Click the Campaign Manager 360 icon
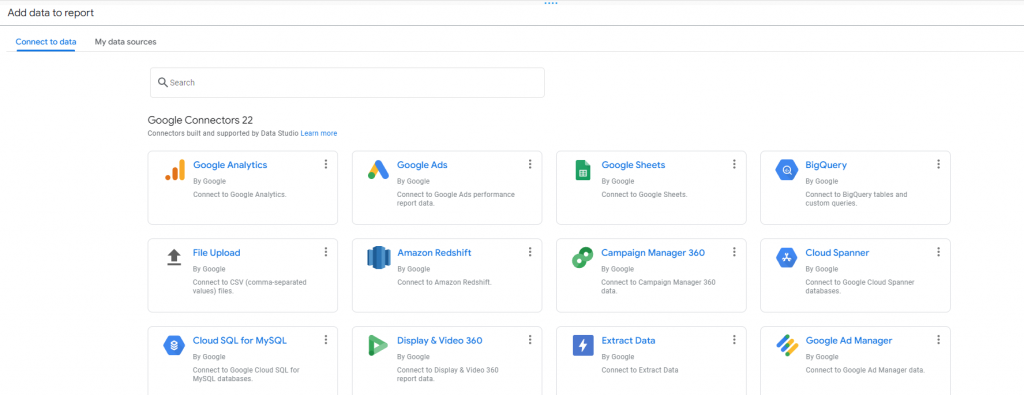 pyautogui.click(x=583, y=258)
